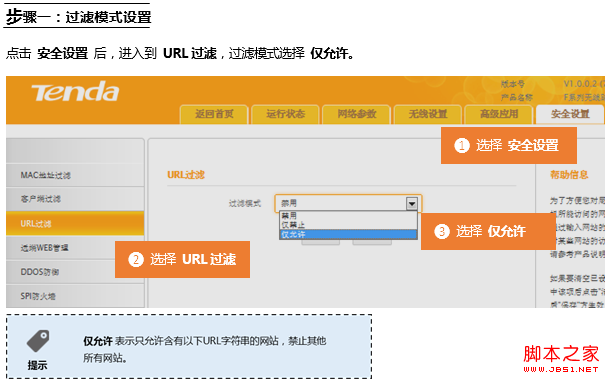Click the Tenda logo in the header
Viewport: 612px width, 385px height.
(75, 92)
